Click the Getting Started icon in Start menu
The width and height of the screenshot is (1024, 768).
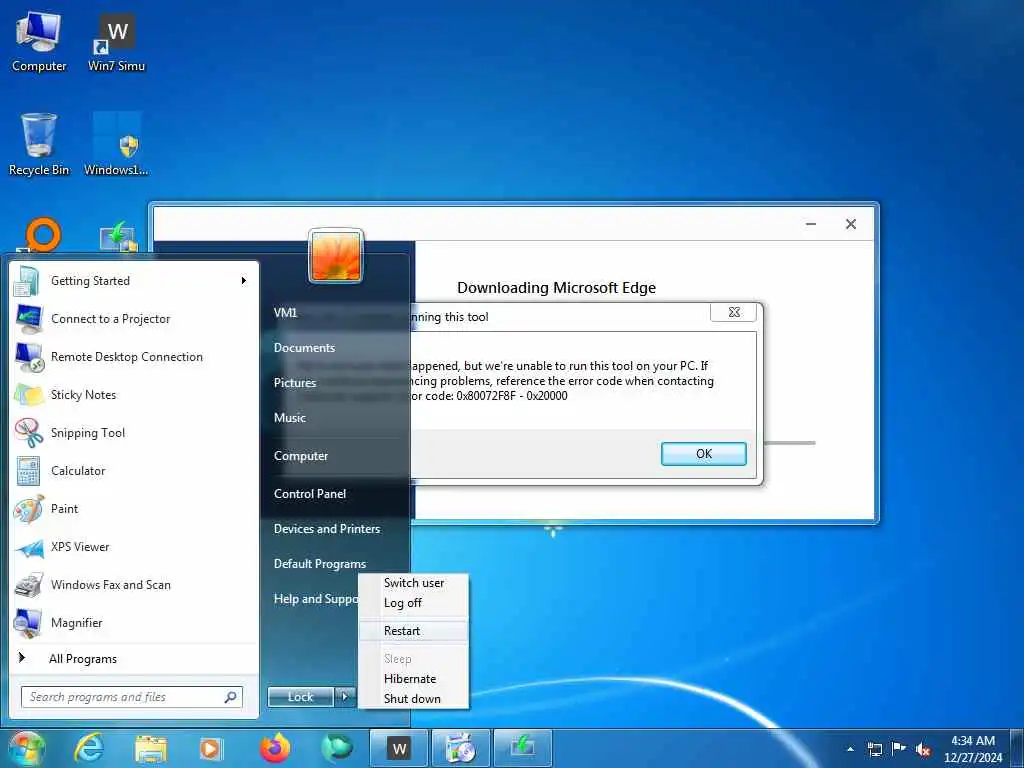click(27, 281)
